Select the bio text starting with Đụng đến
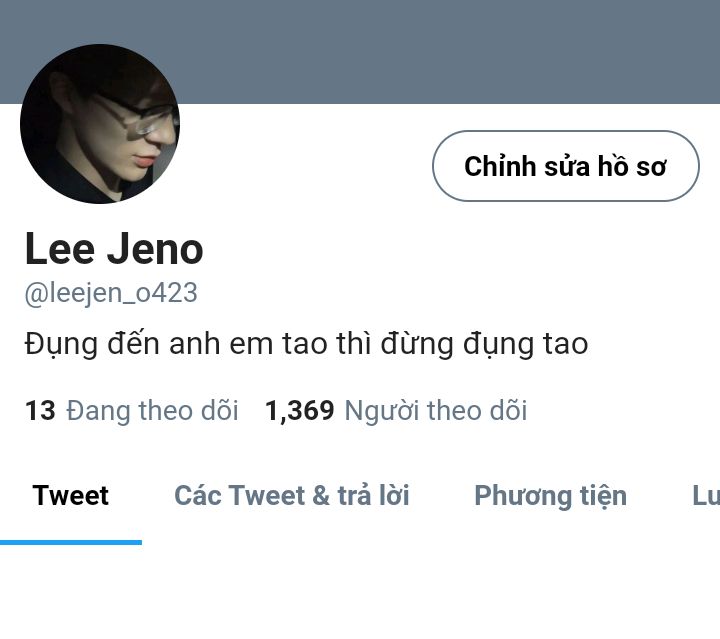720x639 pixels. coord(306,344)
